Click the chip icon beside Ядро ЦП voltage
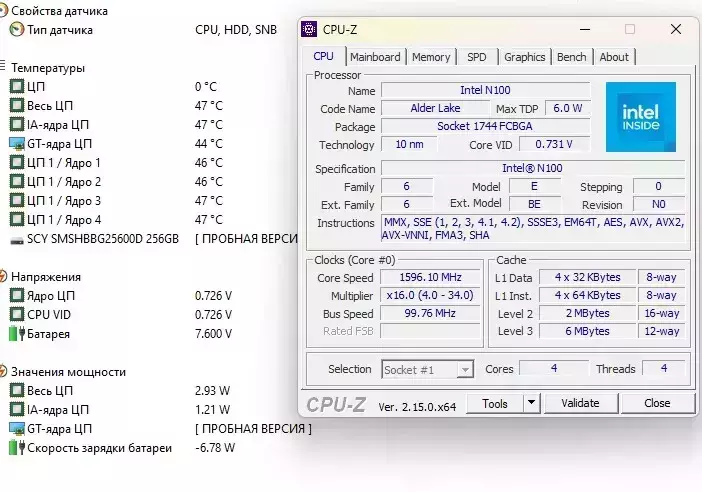 (17, 295)
